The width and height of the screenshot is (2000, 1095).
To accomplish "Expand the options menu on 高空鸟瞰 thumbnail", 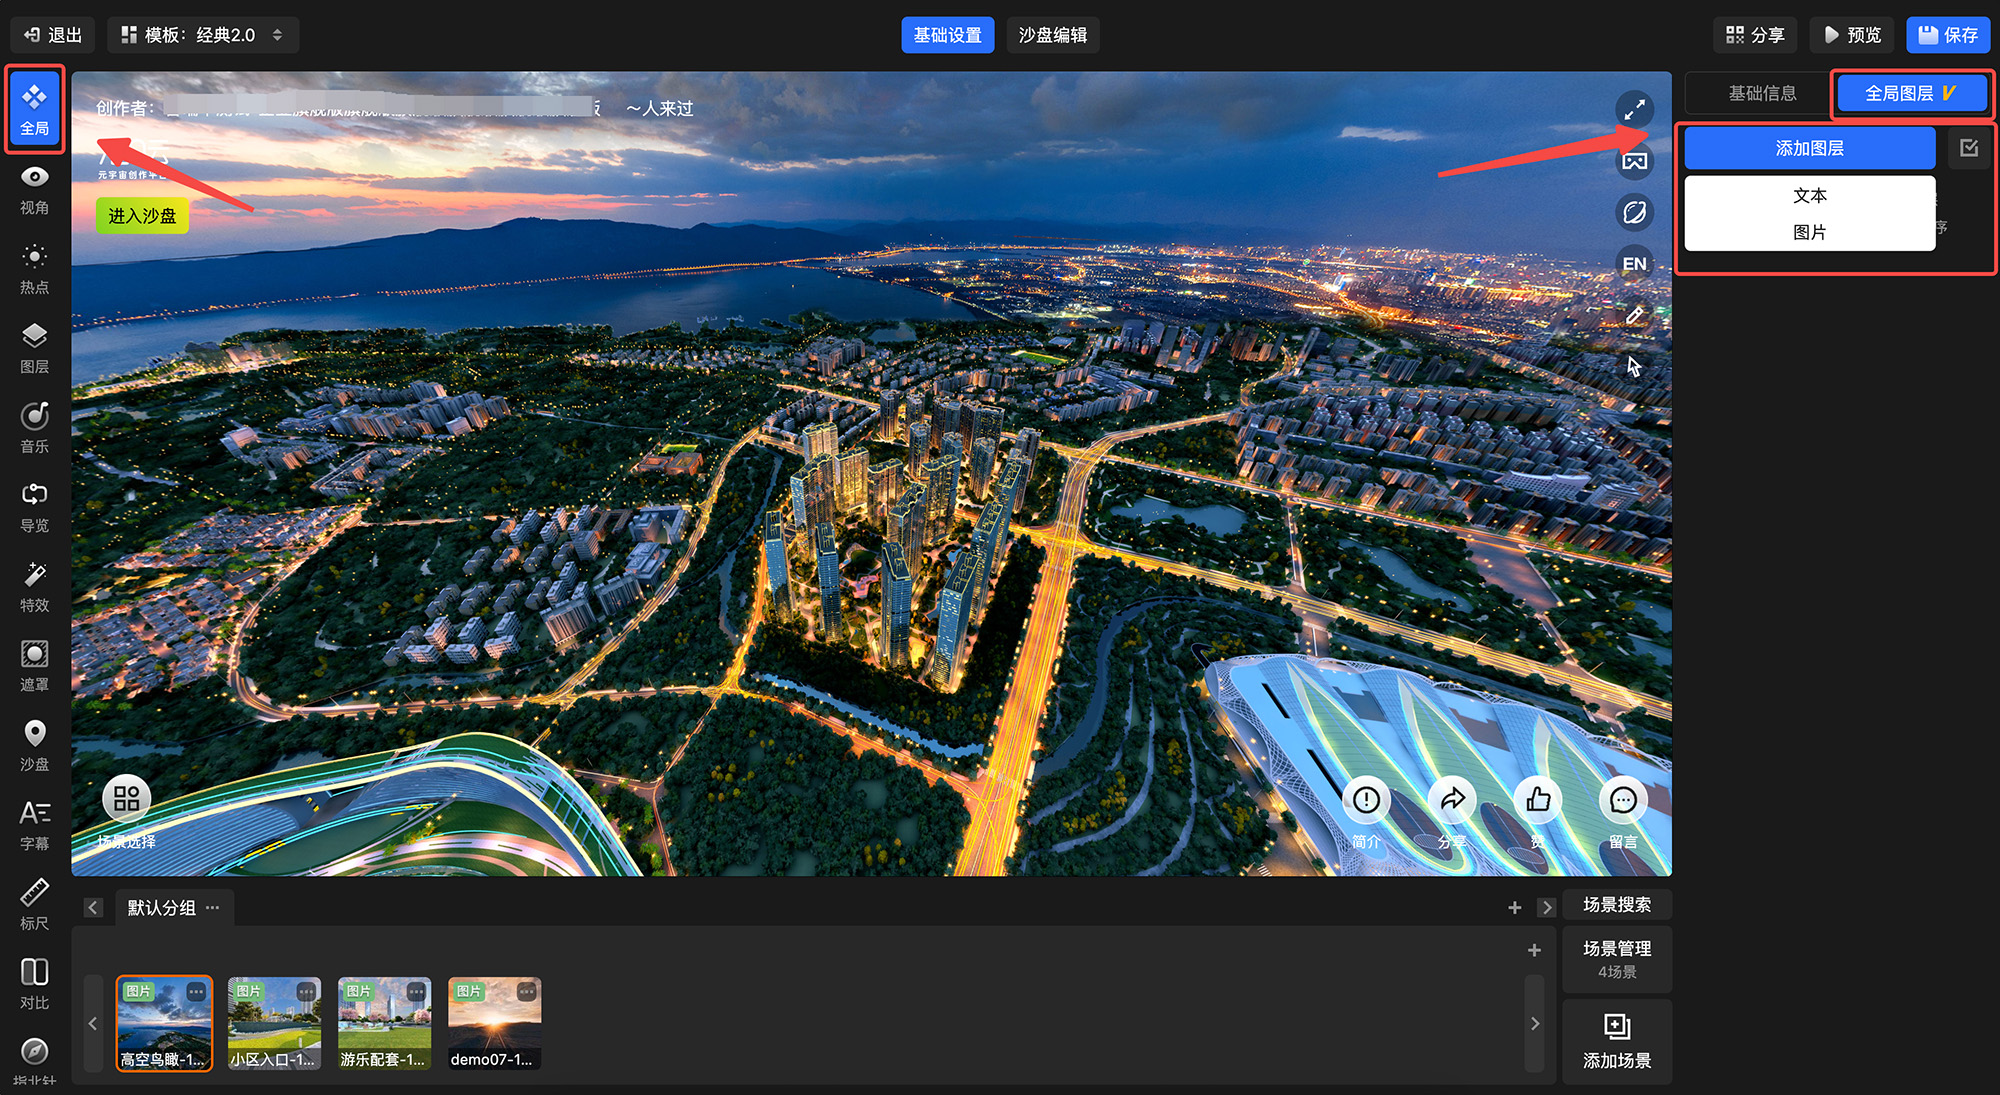I will (196, 992).
